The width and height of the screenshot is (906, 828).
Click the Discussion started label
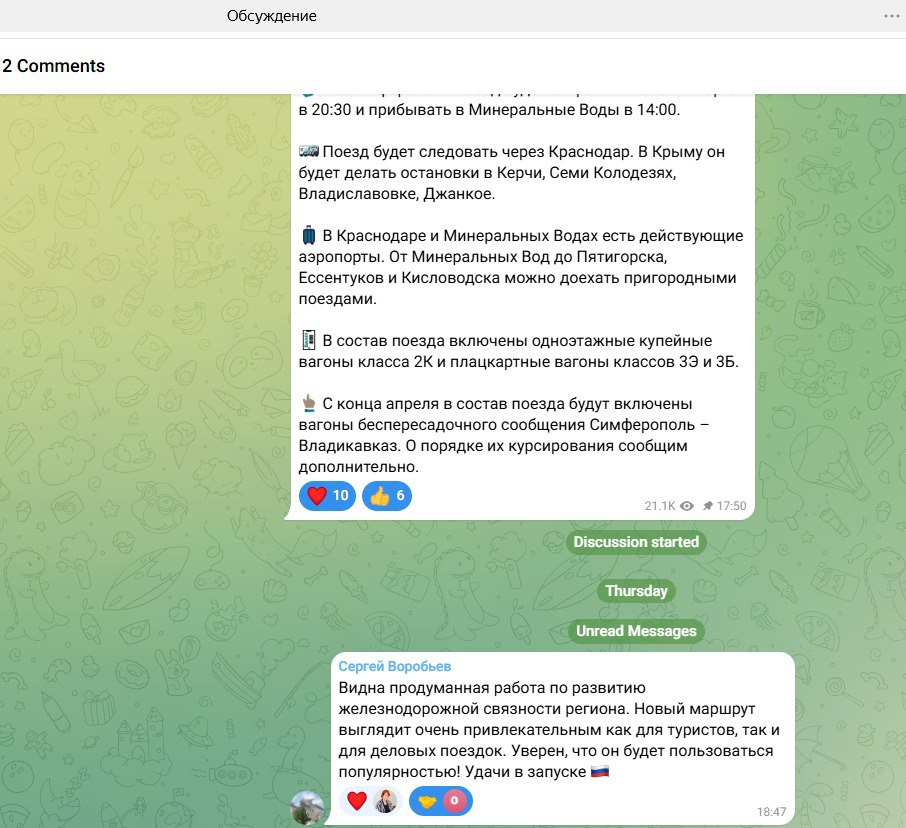(636, 542)
